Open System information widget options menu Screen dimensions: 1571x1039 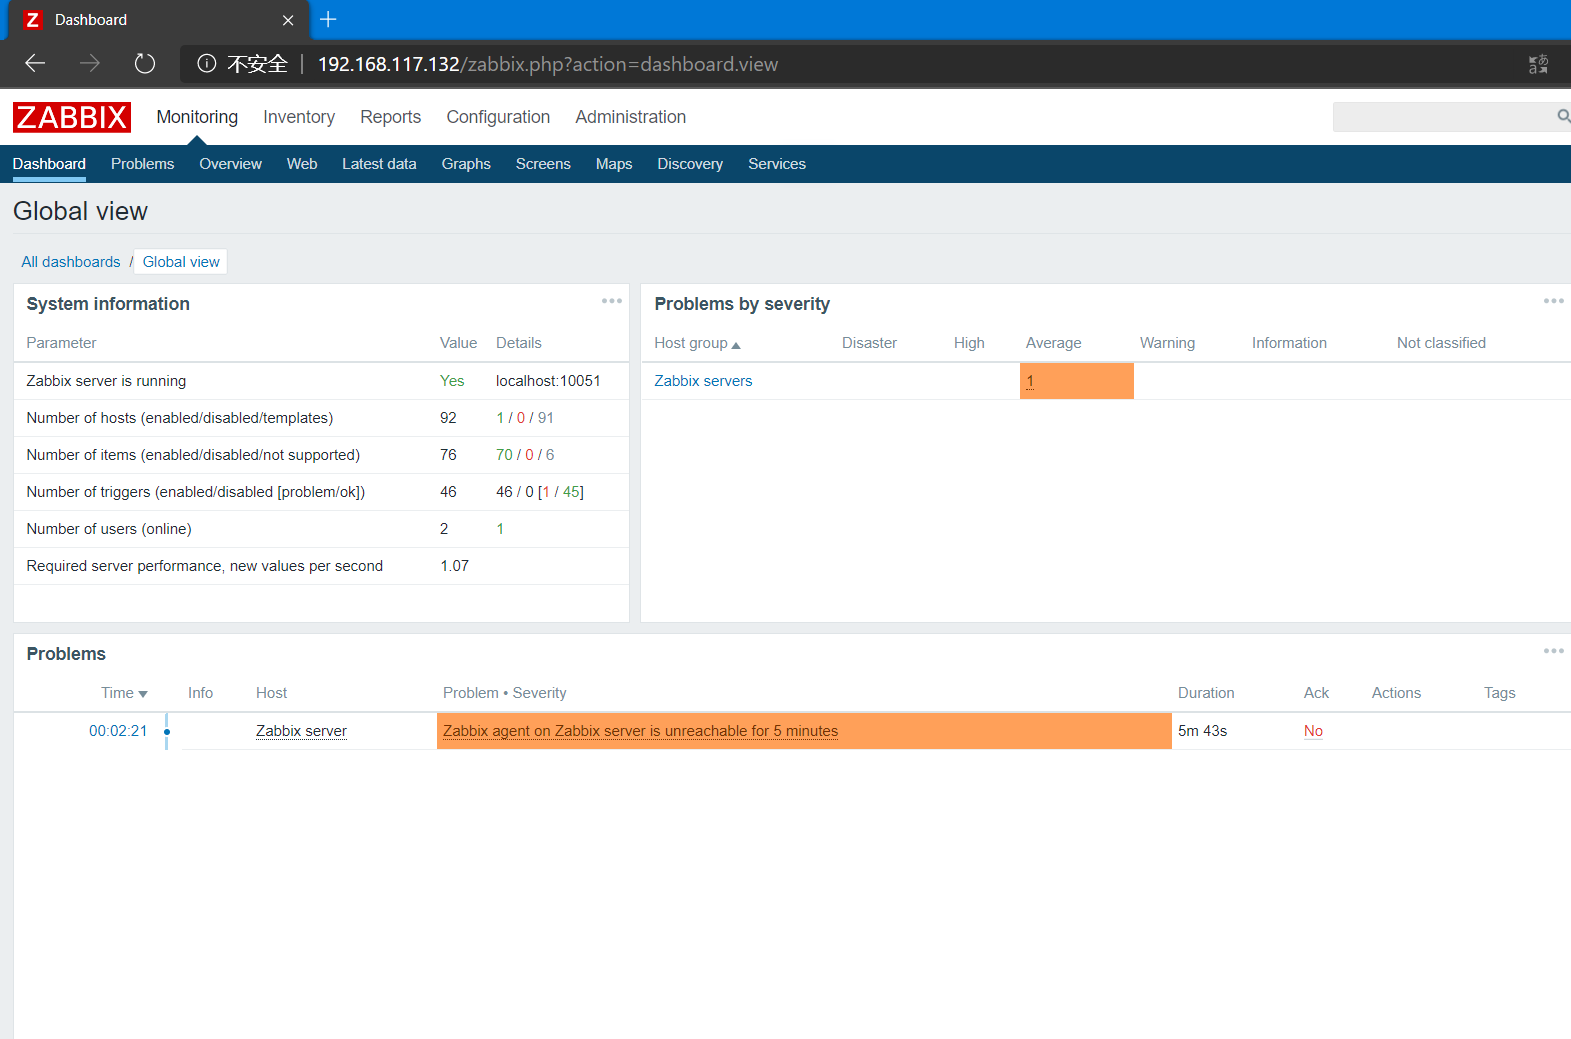tap(612, 301)
